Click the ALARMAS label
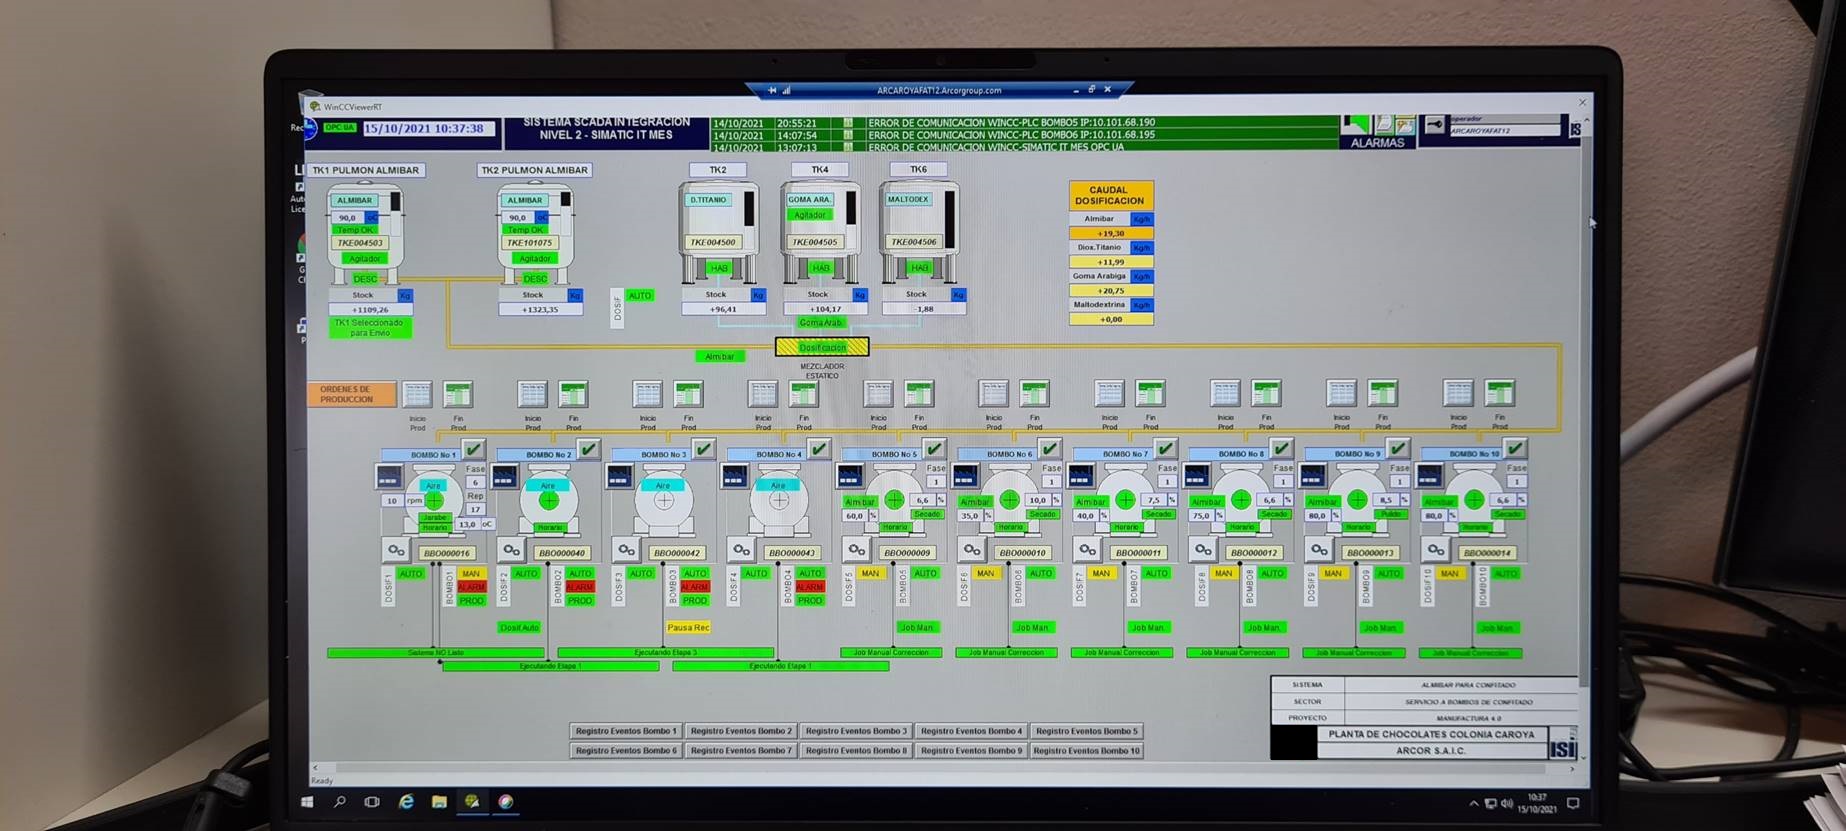1846x831 pixels. click(x=1377, y=143)
